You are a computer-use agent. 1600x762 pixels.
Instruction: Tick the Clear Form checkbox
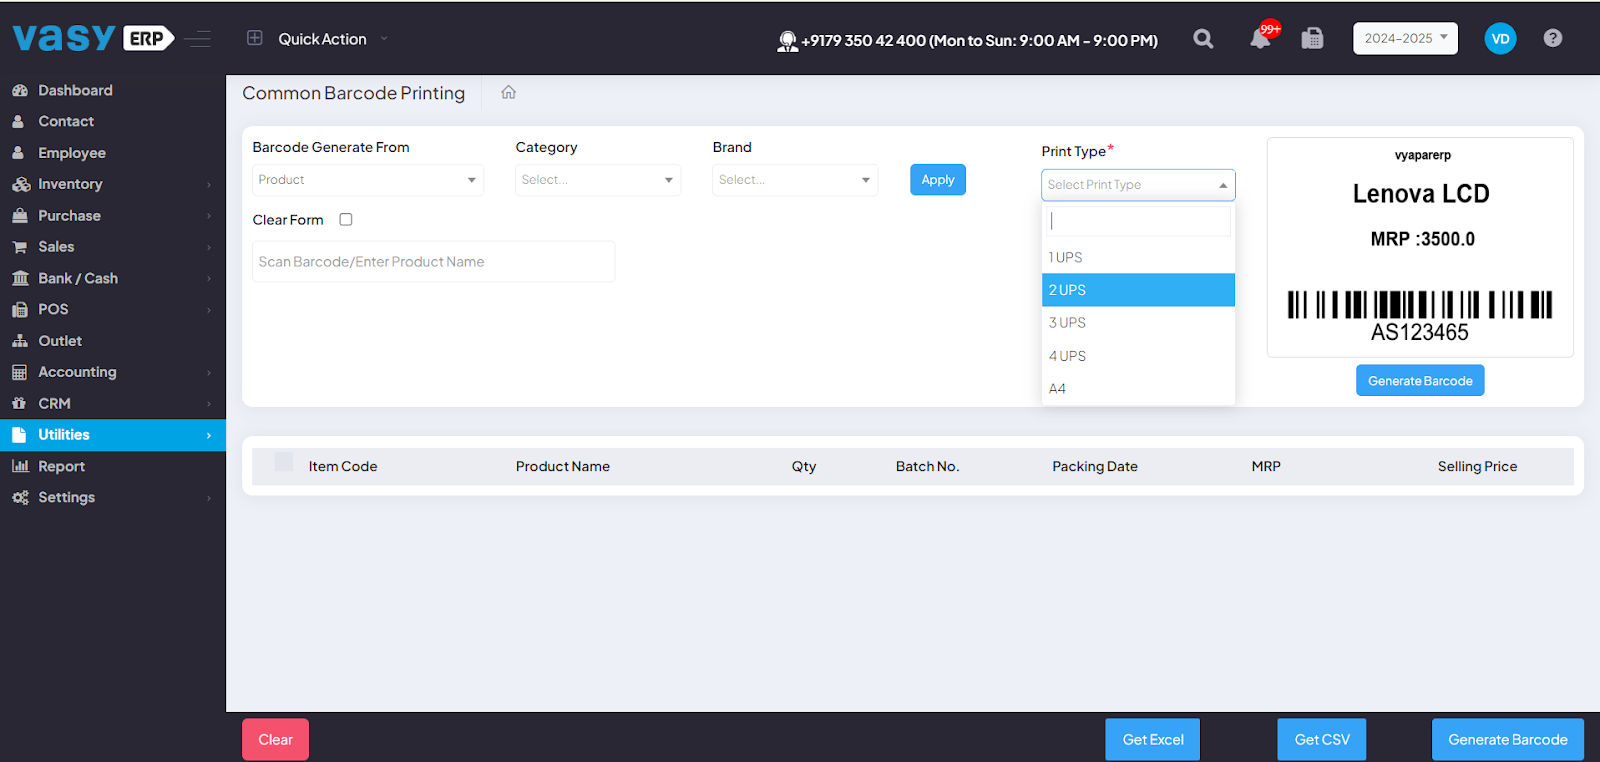click(346, 220)
